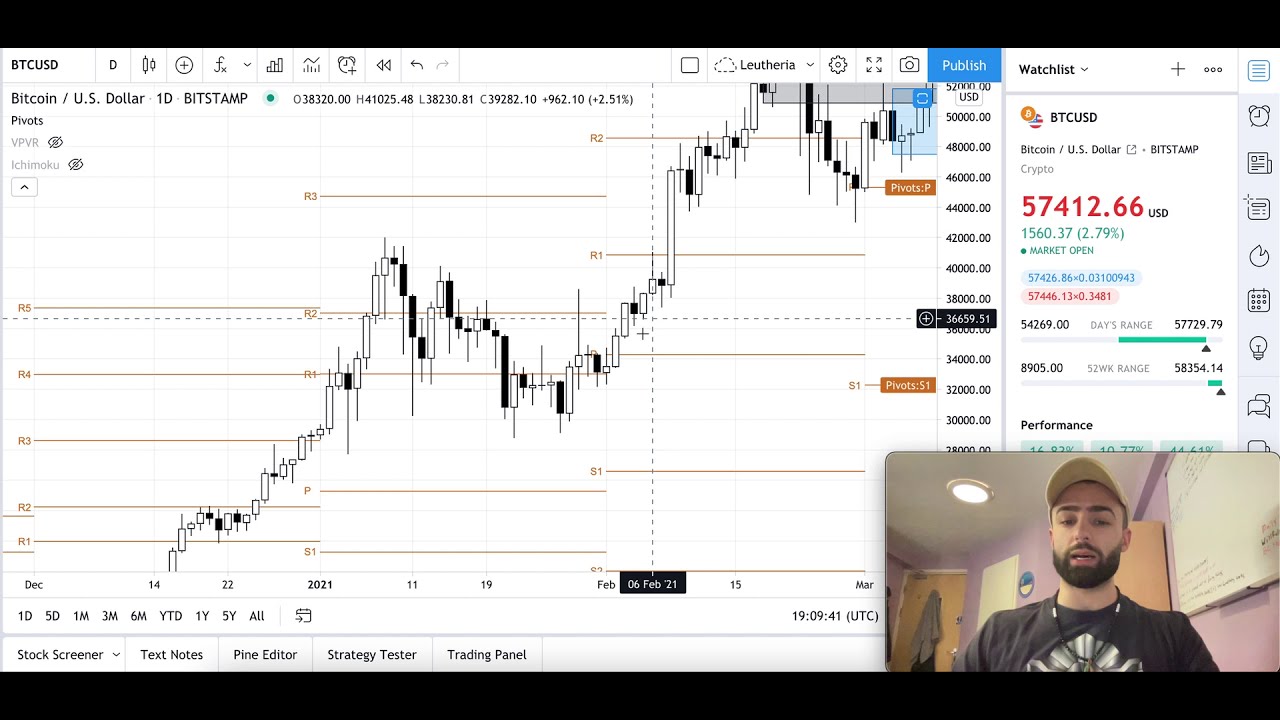
Task: Set the range to 1Y
Action: pos(202,616)
